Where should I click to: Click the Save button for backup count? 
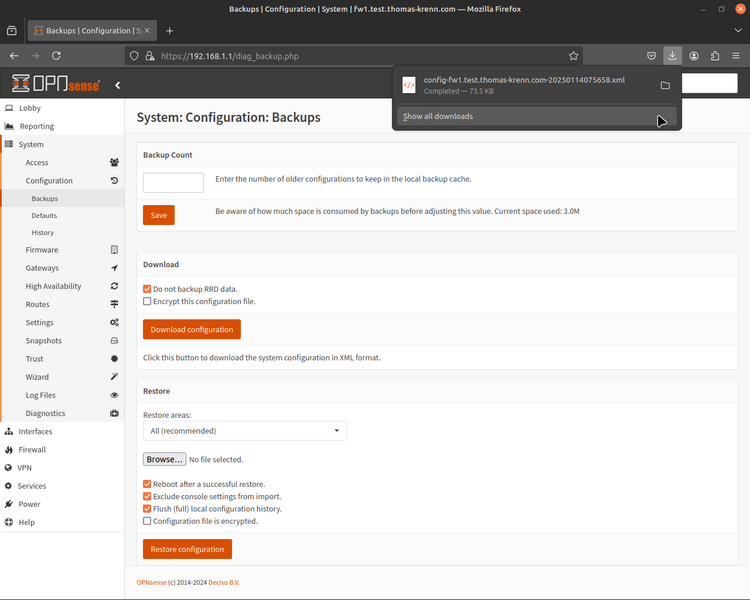(159, 215)
